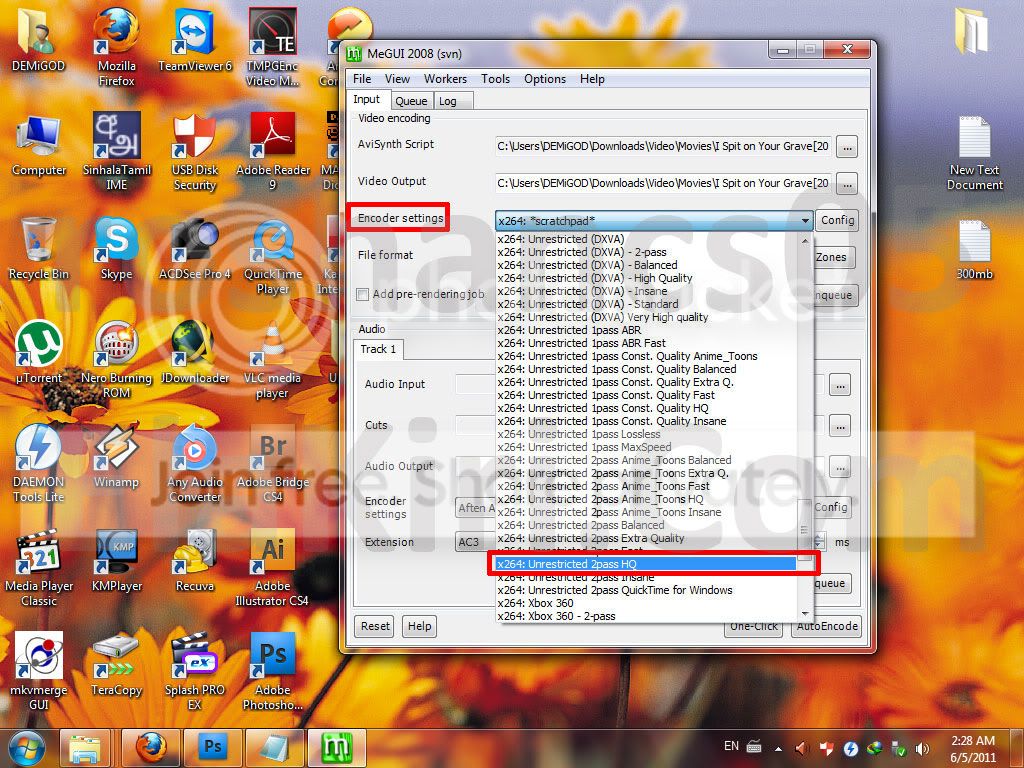Launch Adobe Photoshop desktop shortcut
1024x768 pixels.
pos(273,670)
